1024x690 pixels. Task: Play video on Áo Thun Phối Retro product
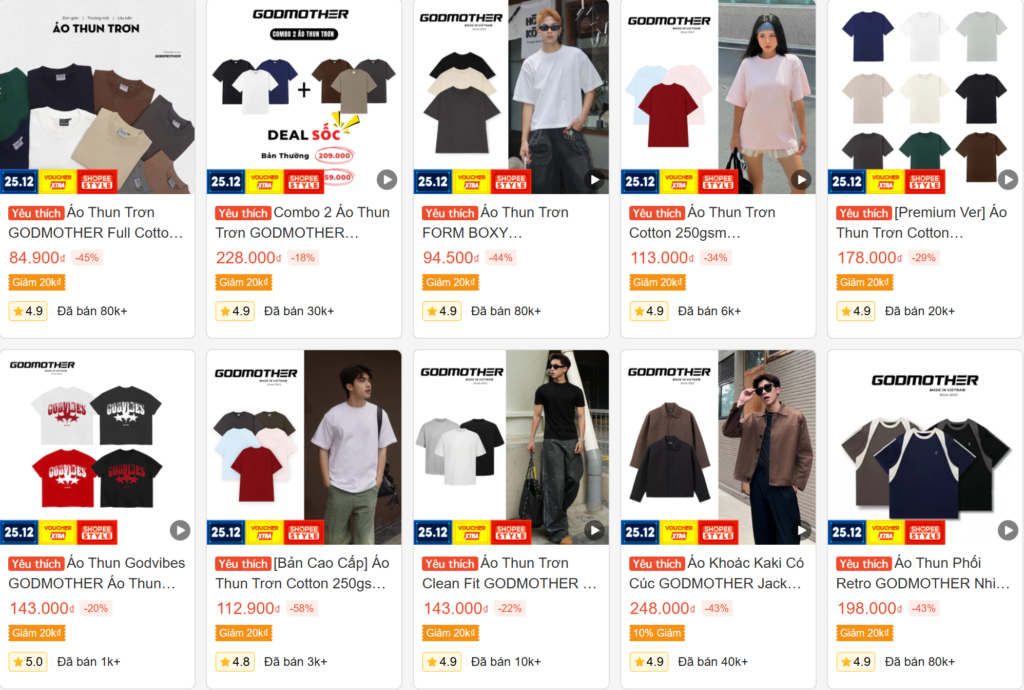click(x=1008, y=530)
